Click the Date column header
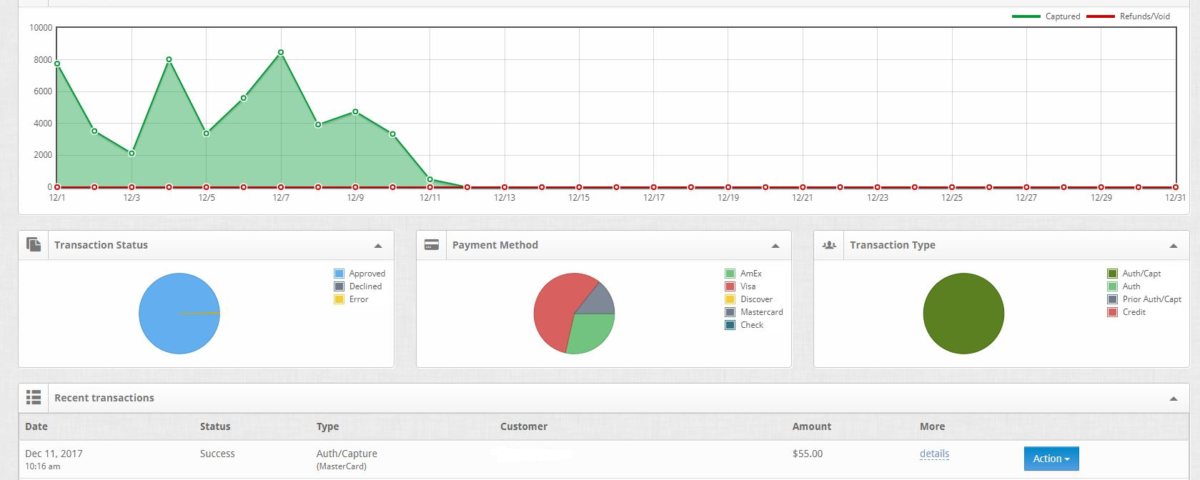 tap(36, 427)
